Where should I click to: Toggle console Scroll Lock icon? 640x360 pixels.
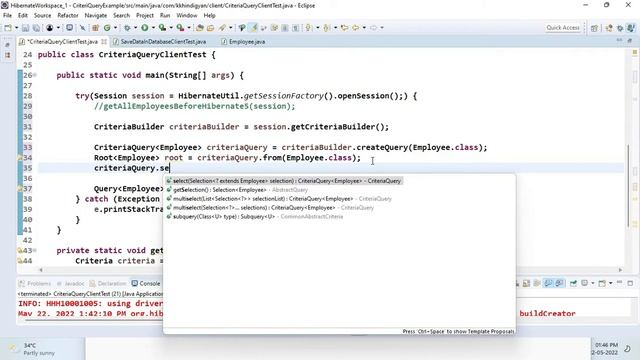point(527,283)
